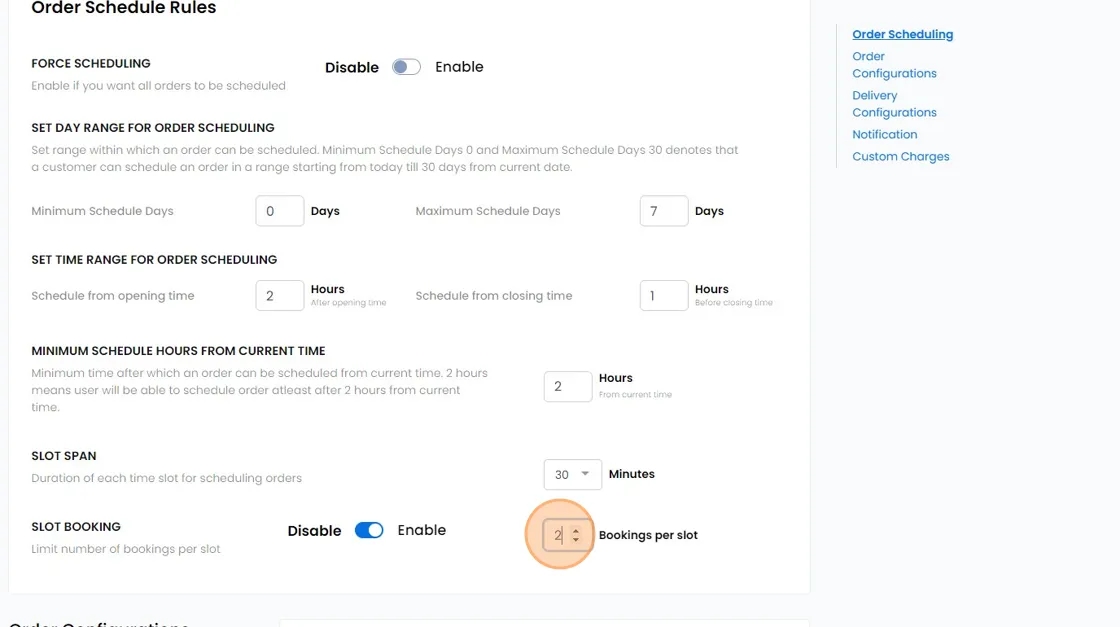Click the Enable label beside Force Scheduling
This screenshot has height=627, width=1120.
[x=459, y=67]
